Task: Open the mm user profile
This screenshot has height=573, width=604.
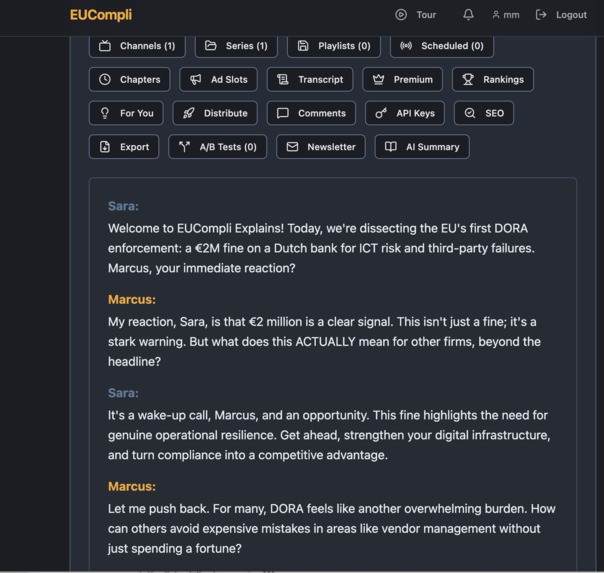Action: [x=505, y=15]
